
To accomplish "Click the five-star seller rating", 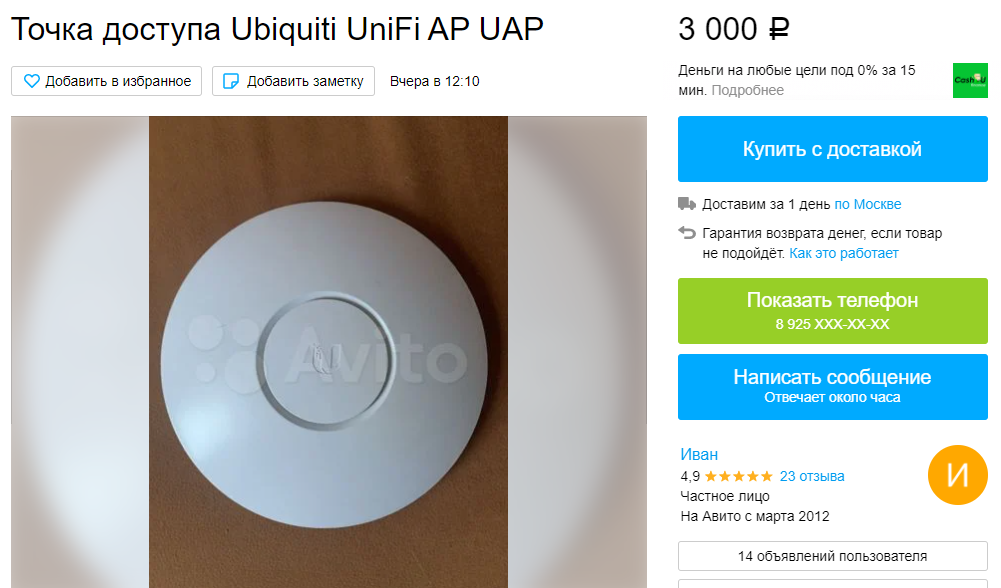I will (x=739, y=476).
